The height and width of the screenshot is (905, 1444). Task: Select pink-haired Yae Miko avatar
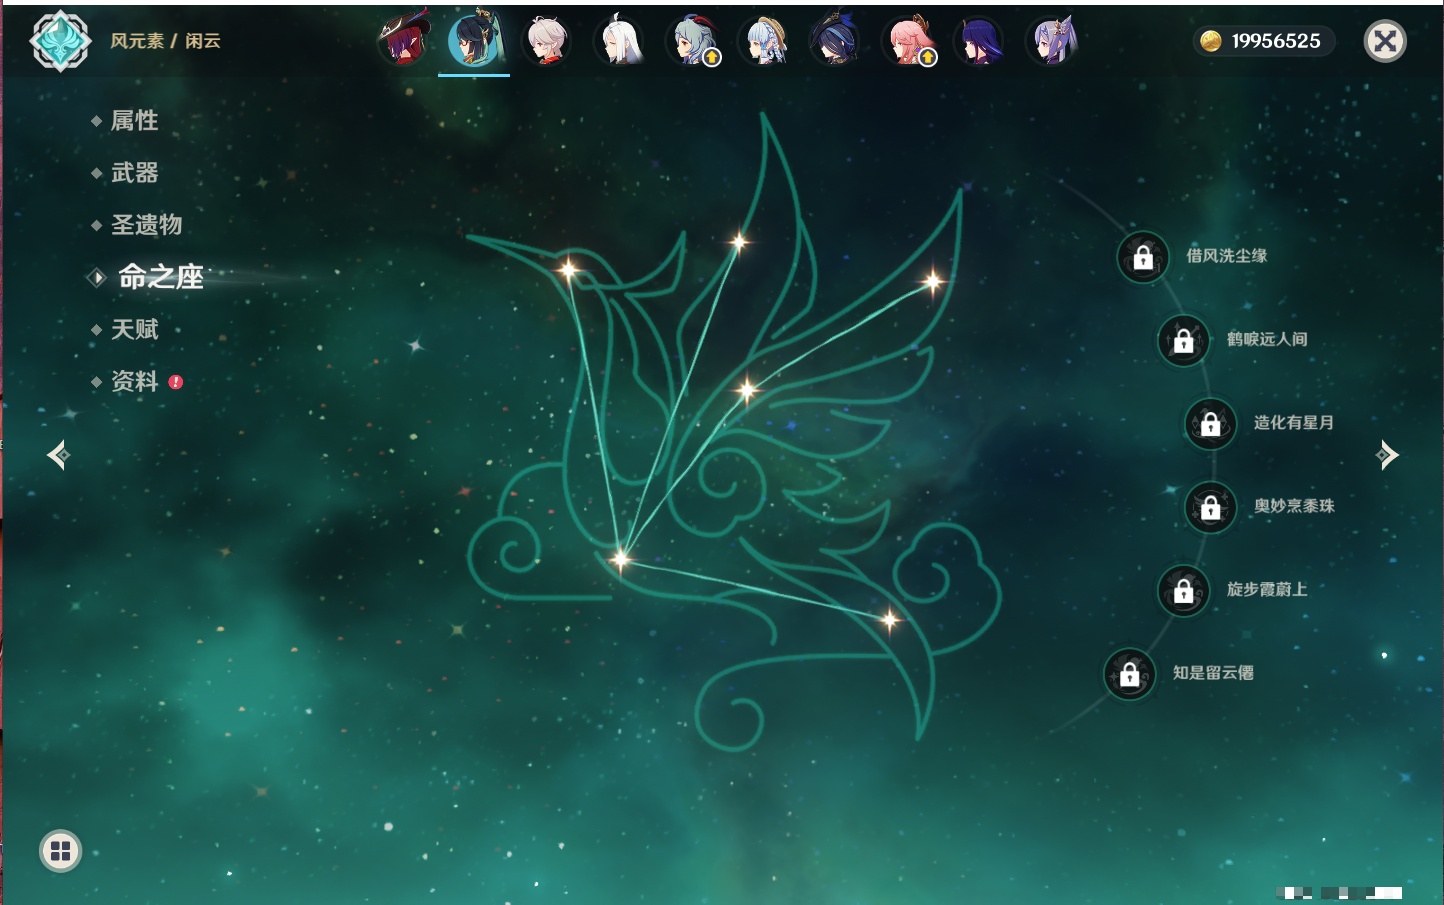(908, 40)
